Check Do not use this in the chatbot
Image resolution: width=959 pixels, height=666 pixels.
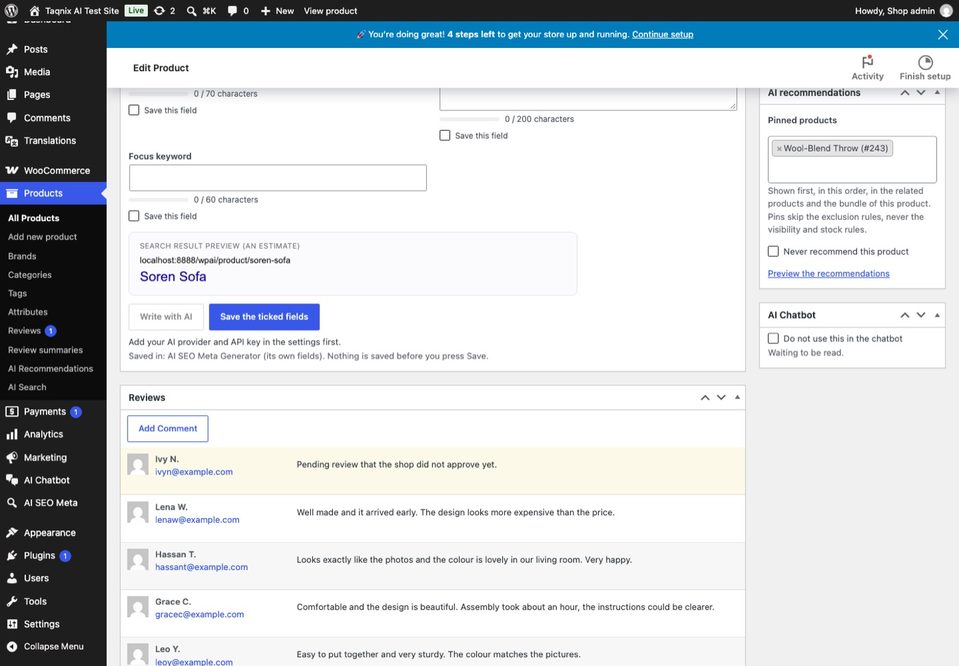[x=773, y=338]
